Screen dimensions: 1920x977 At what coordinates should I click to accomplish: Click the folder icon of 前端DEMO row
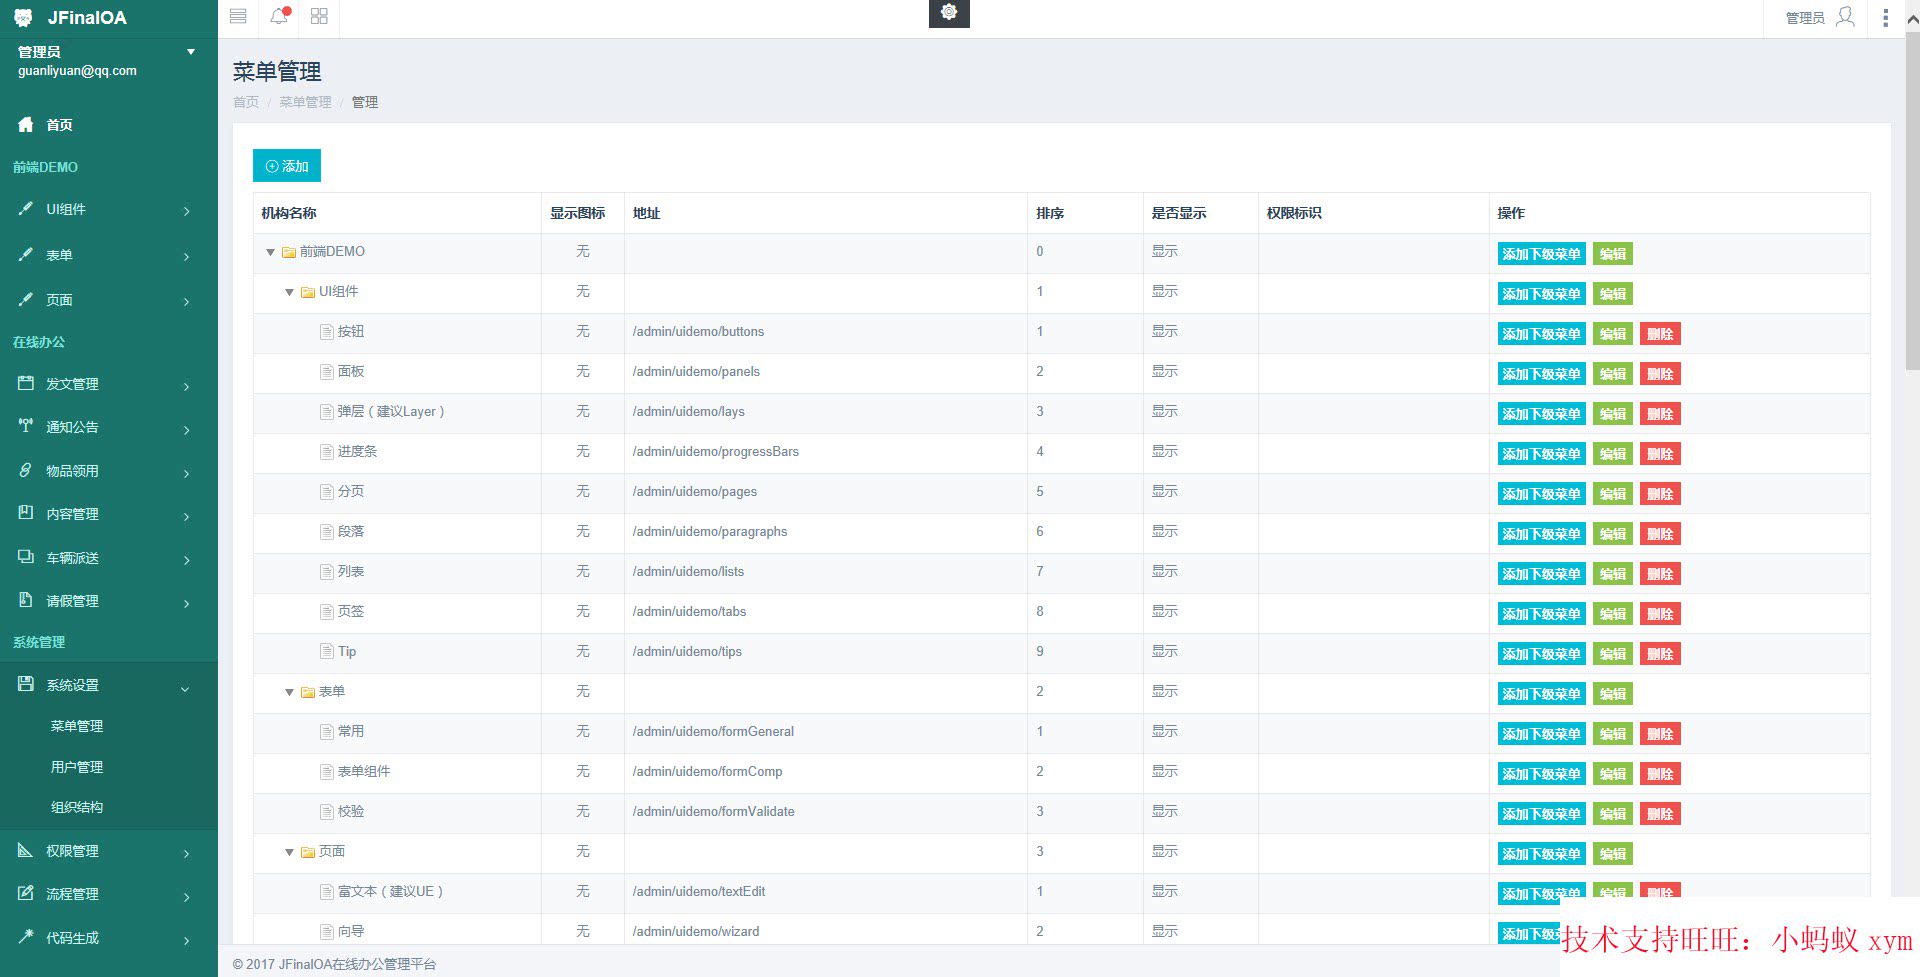coord(288,252)
